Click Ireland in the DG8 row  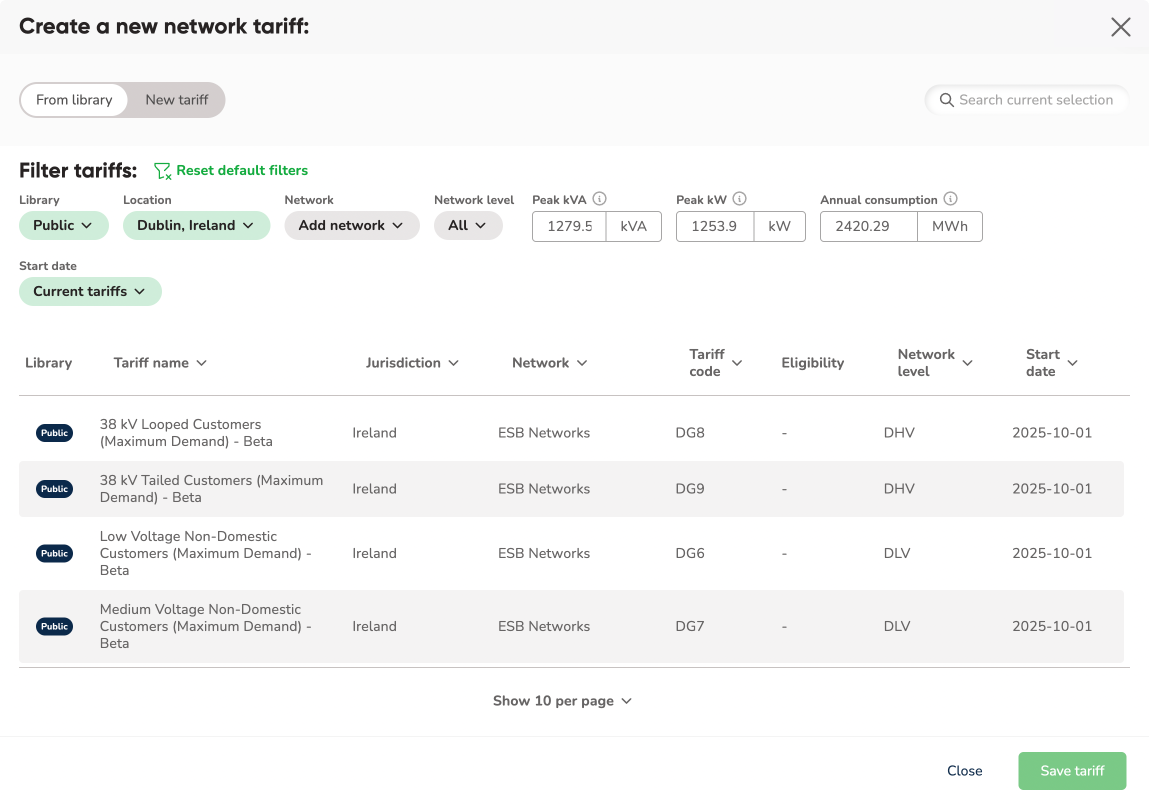(x=374, y=433)
